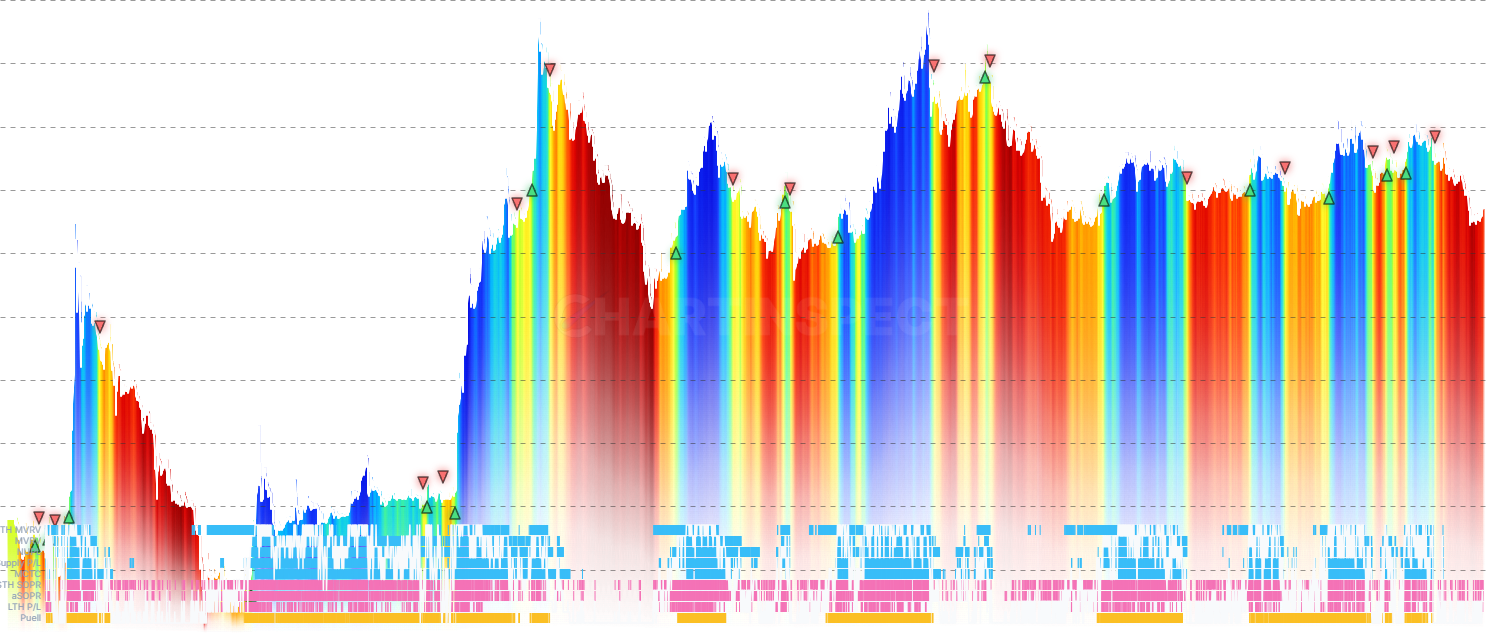Select the rightmost red sell marker near the chart edge
The width and height of the screenshot is (1490, 633).
coord(1437,133)
